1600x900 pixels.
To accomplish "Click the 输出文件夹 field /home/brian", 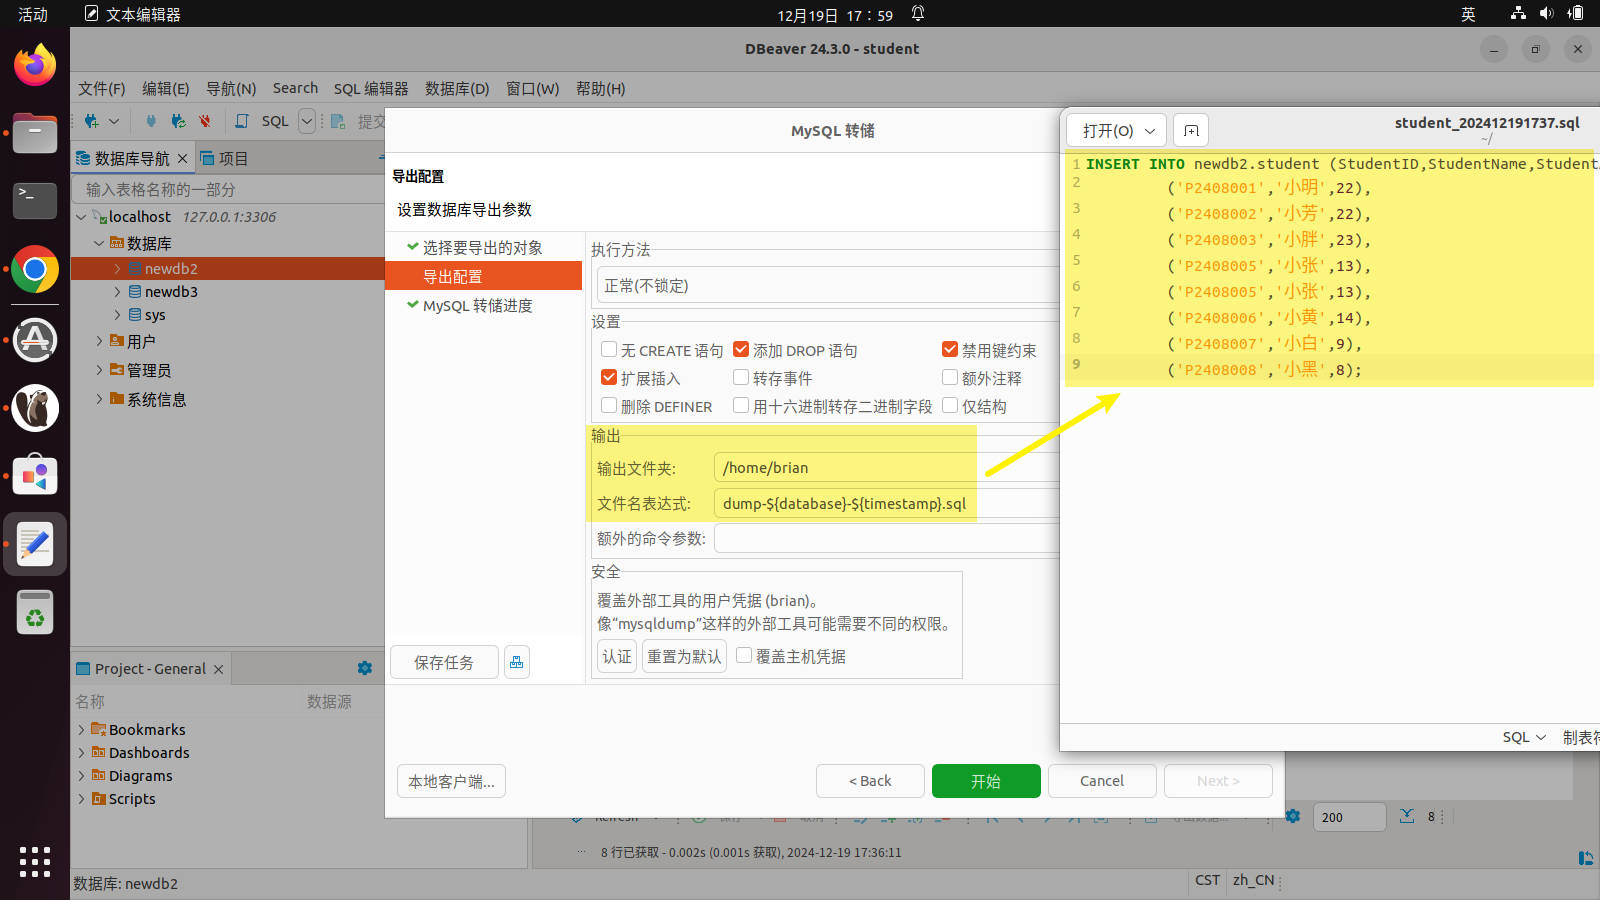I will (x=886, y=467).
